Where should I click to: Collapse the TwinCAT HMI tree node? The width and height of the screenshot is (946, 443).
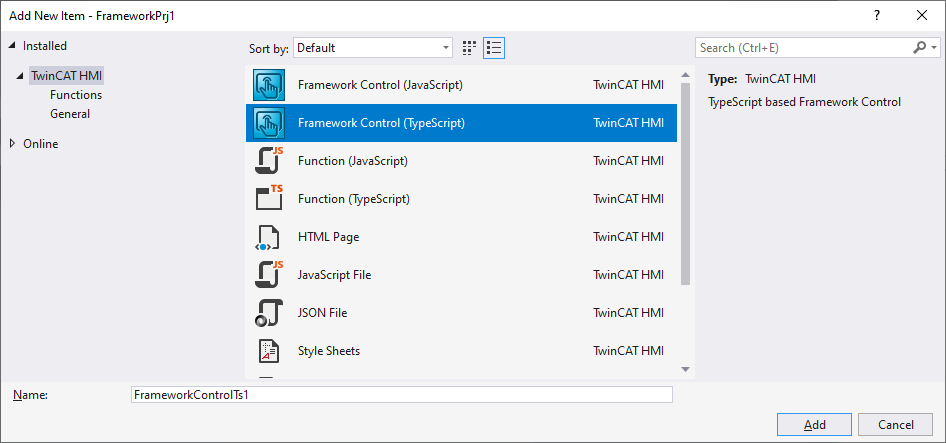click(x=21, y=76)
